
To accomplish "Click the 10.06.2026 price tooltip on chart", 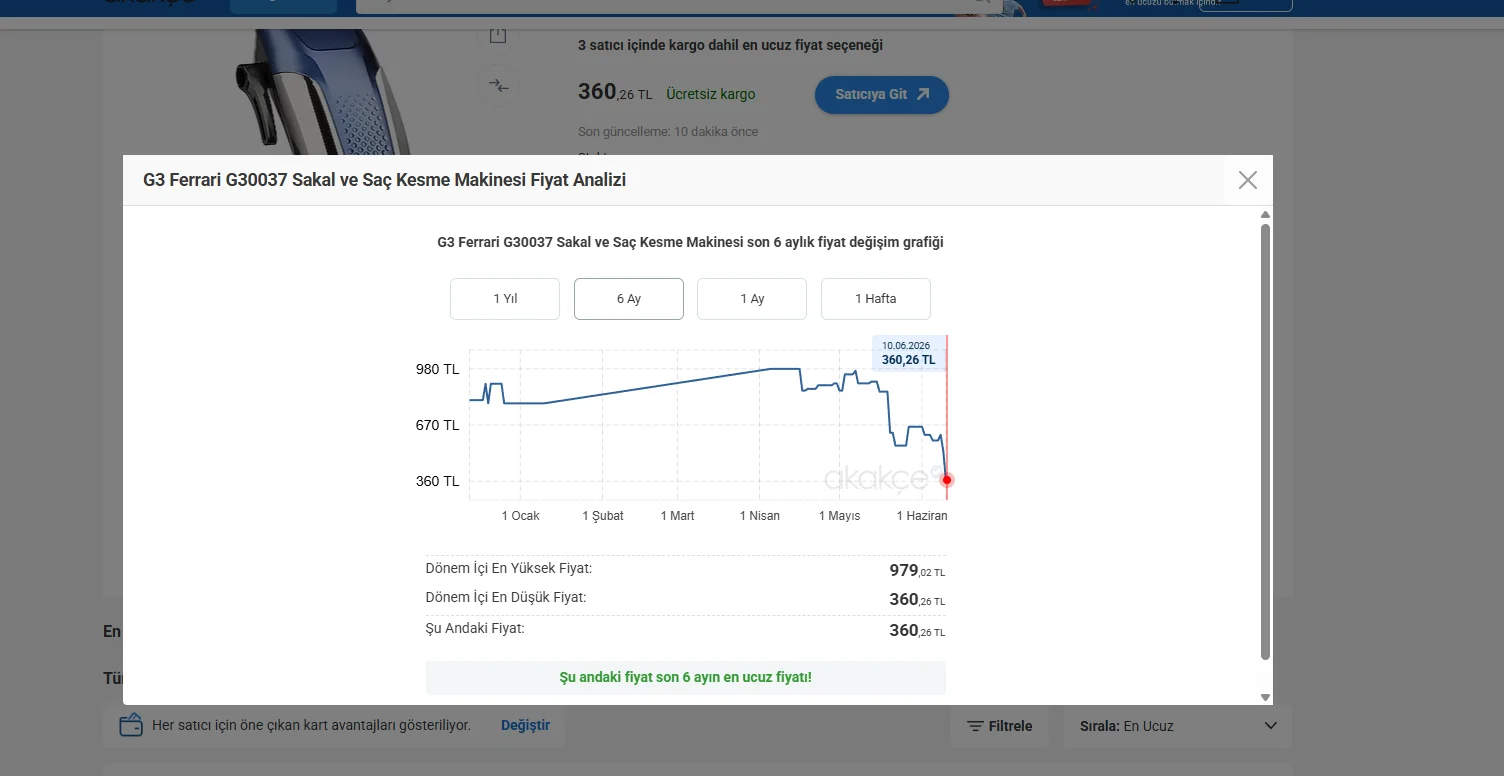I will 908,353.
